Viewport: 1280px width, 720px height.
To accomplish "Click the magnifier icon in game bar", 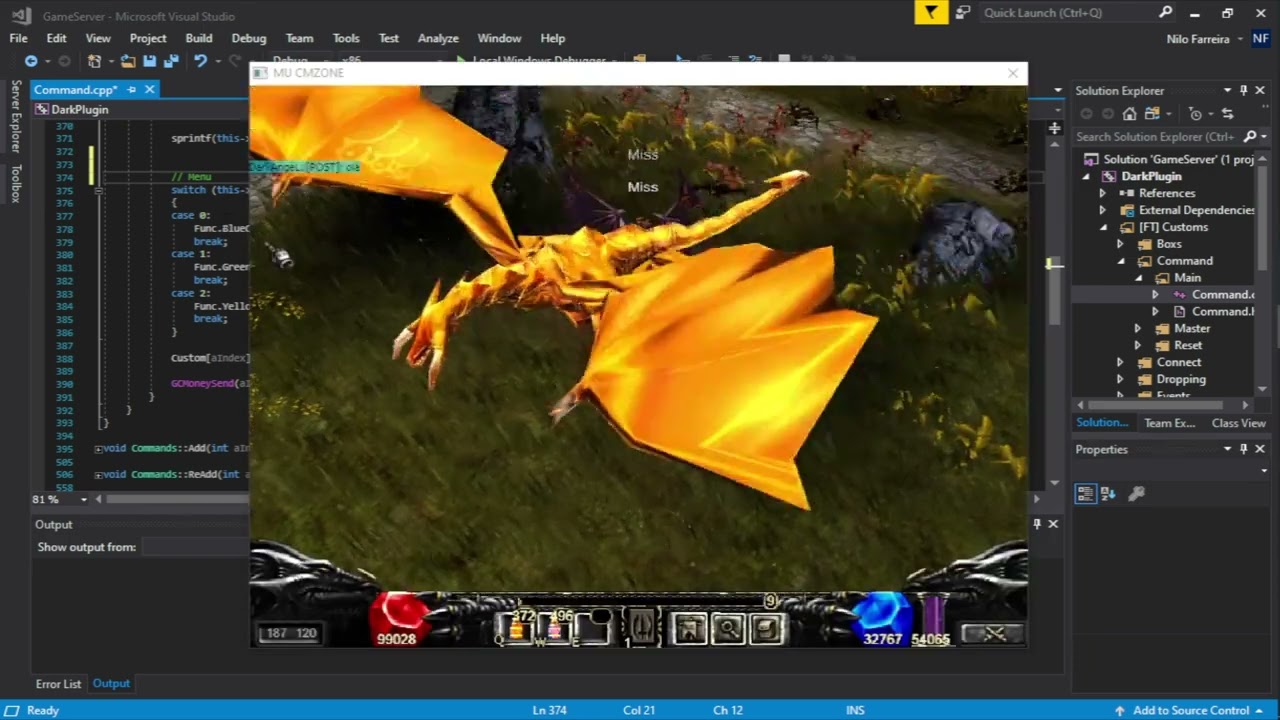I will click(728, 628).
